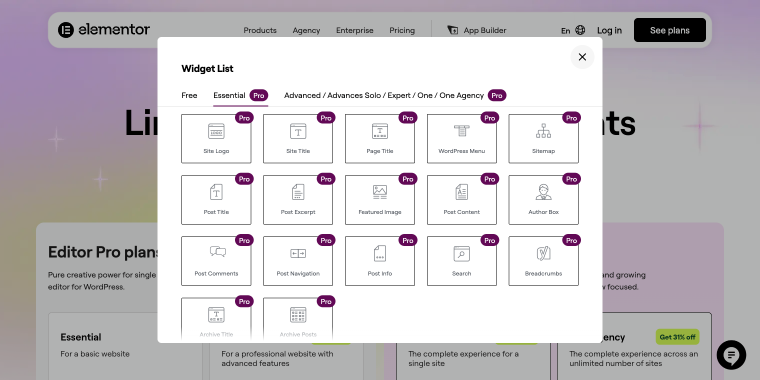Screen dimensions: 760x380
Task: Click the WordPress Menu widget icon
Action: point(462,131)
